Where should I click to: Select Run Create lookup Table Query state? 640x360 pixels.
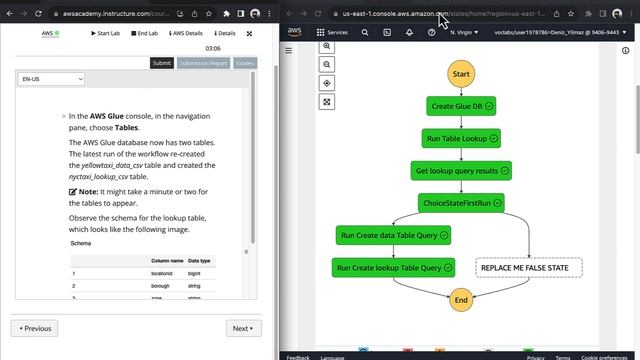(x=393, y=268)
